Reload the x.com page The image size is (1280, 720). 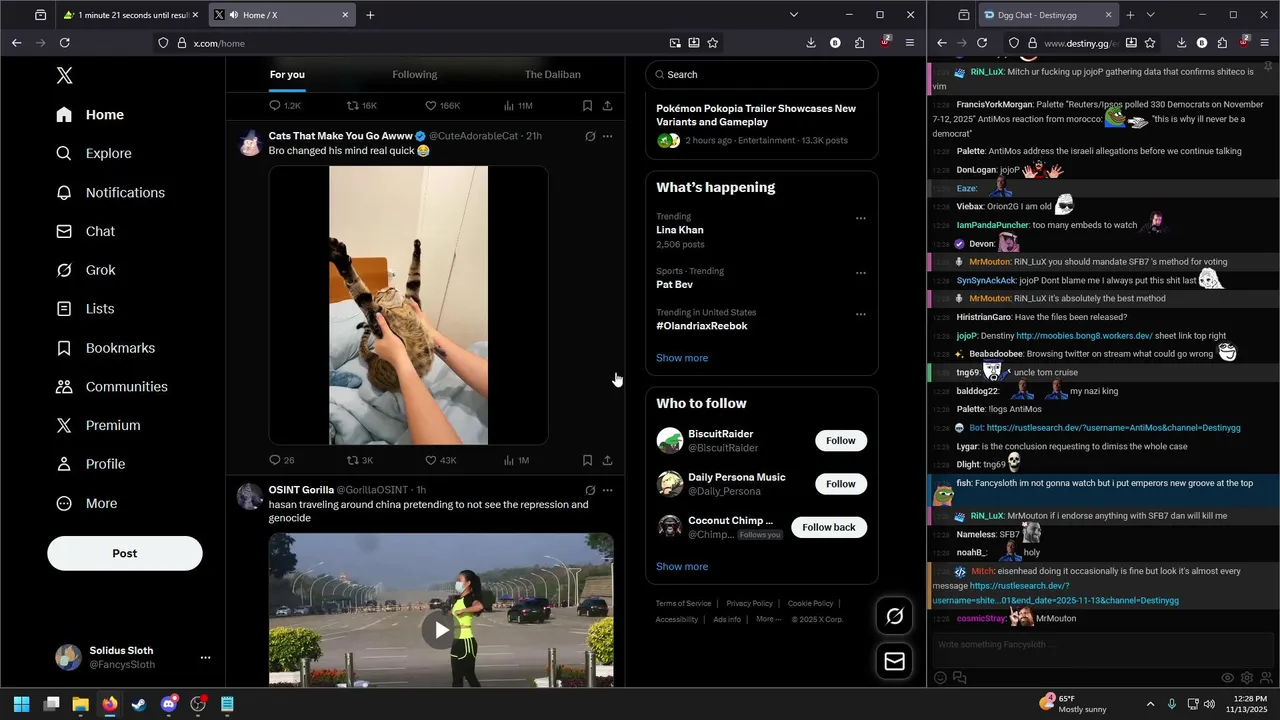(x=65, y=43)
